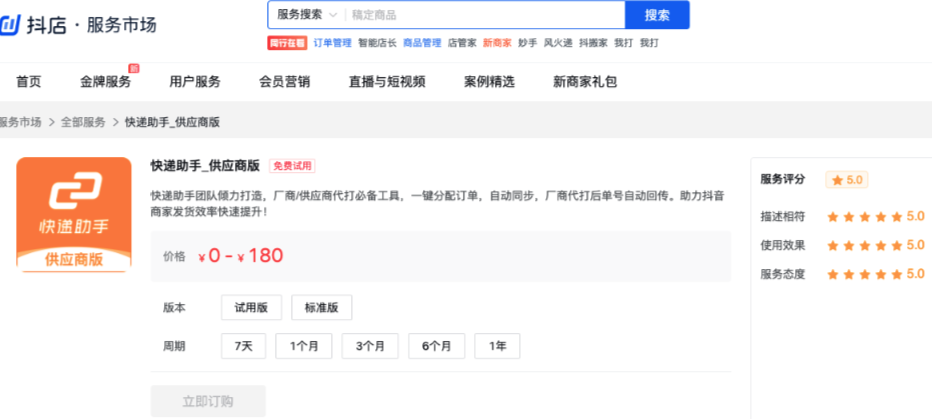Image resolution: width=932 pixels, height=419 pixels.
Task: Click the 新 badge on 金牌服务
Action: click(134, 69)
